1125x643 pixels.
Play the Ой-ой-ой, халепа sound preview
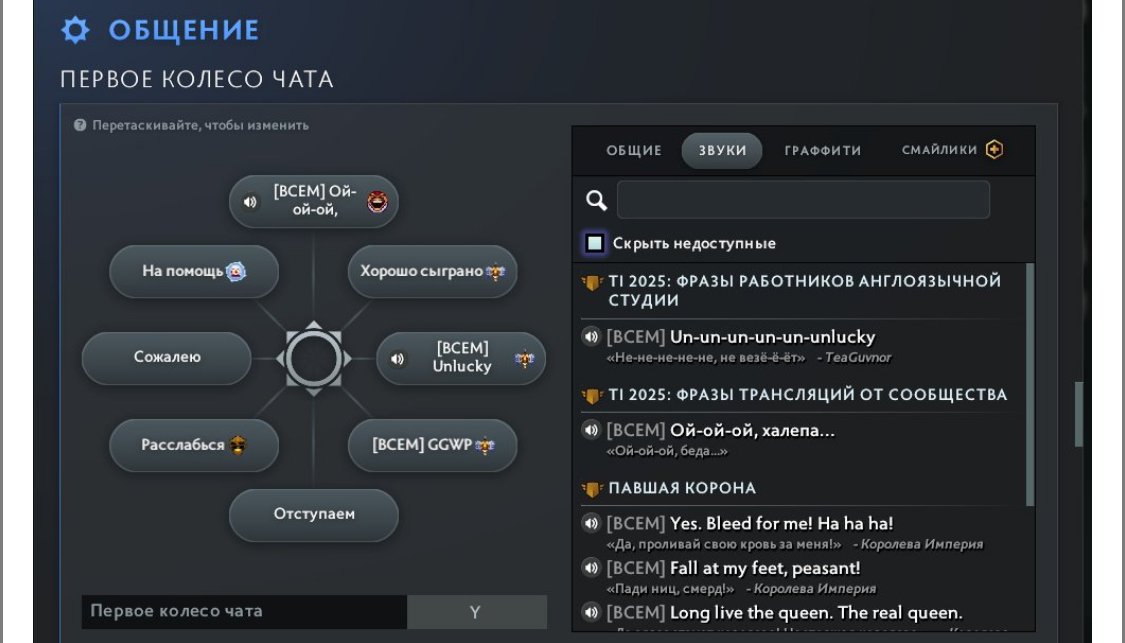(x=591, y=430)
